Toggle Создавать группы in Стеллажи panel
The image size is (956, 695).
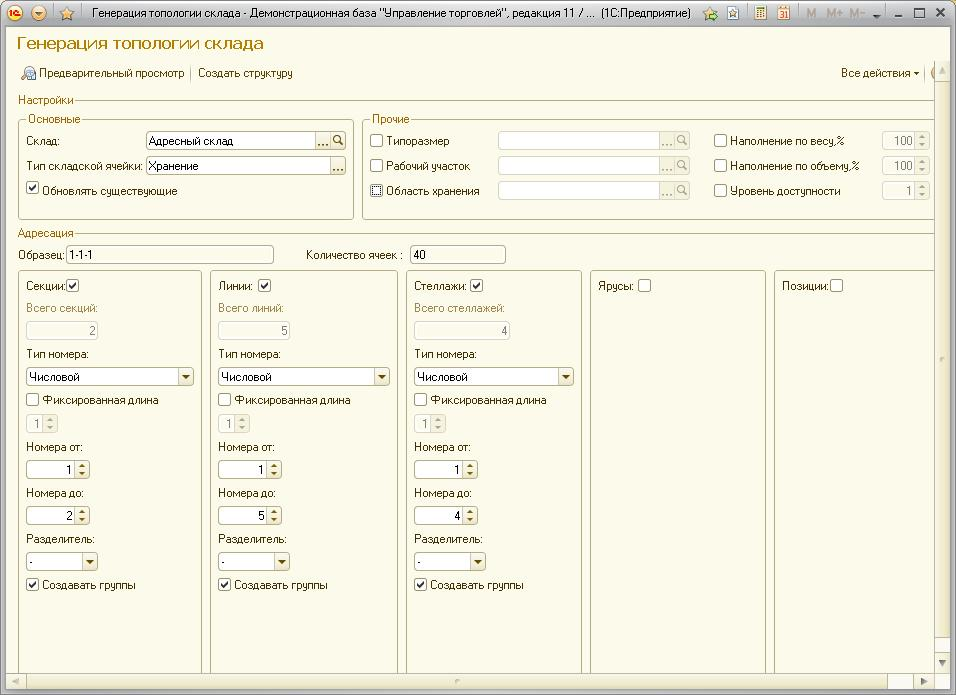coord(420,585)
